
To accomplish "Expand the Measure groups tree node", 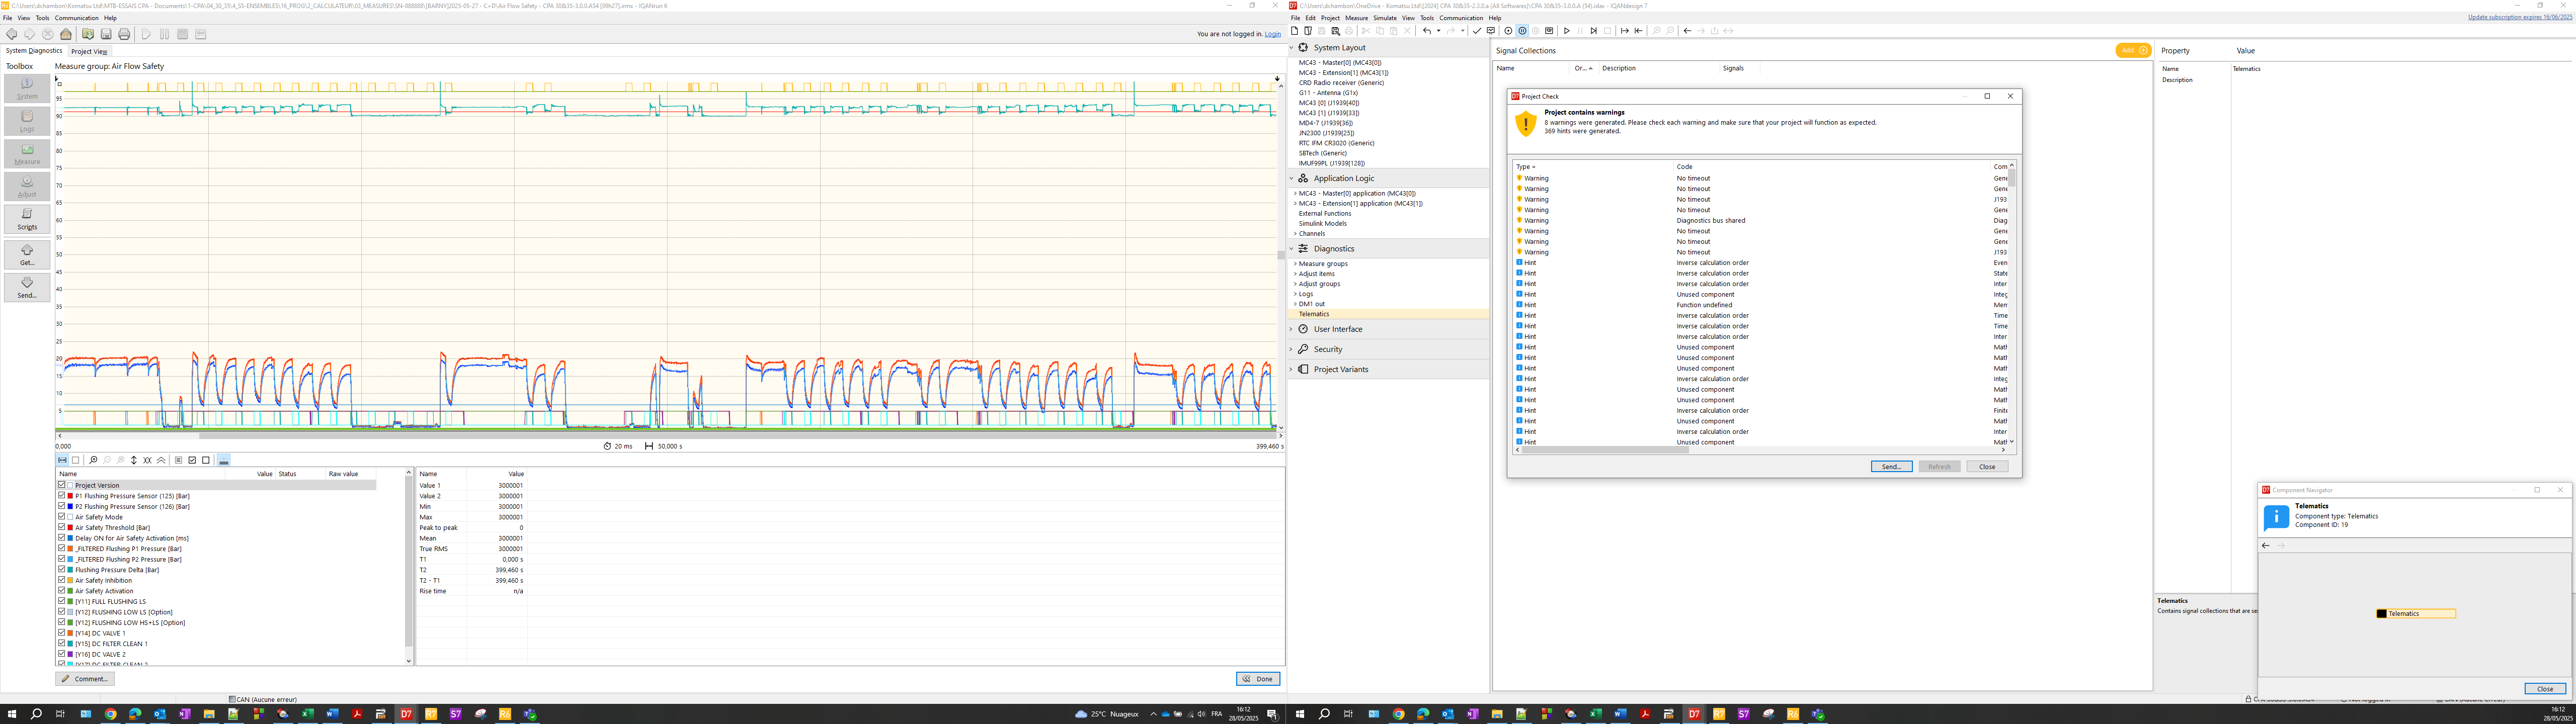I will (x=1295, y=264).
